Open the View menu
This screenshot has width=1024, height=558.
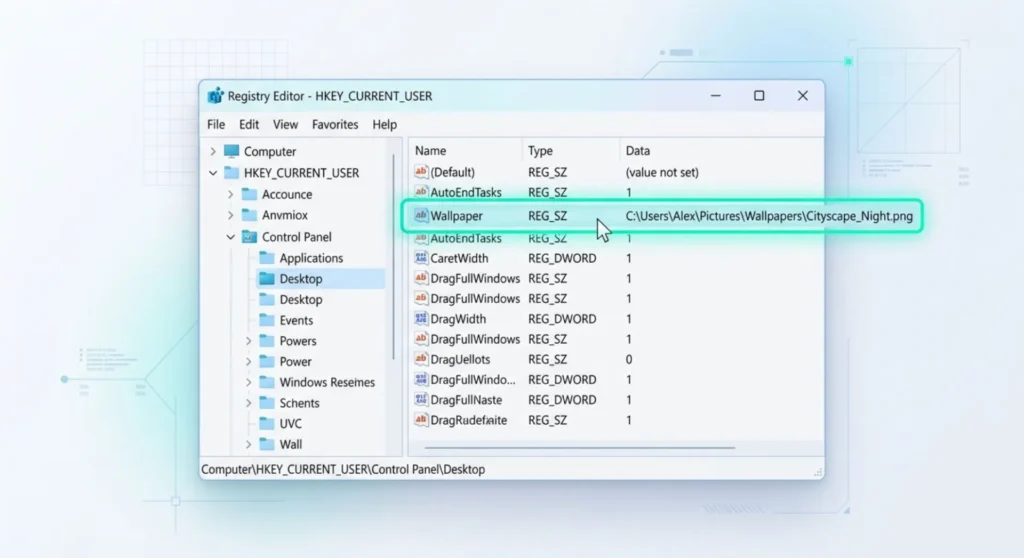pos(285,124)
